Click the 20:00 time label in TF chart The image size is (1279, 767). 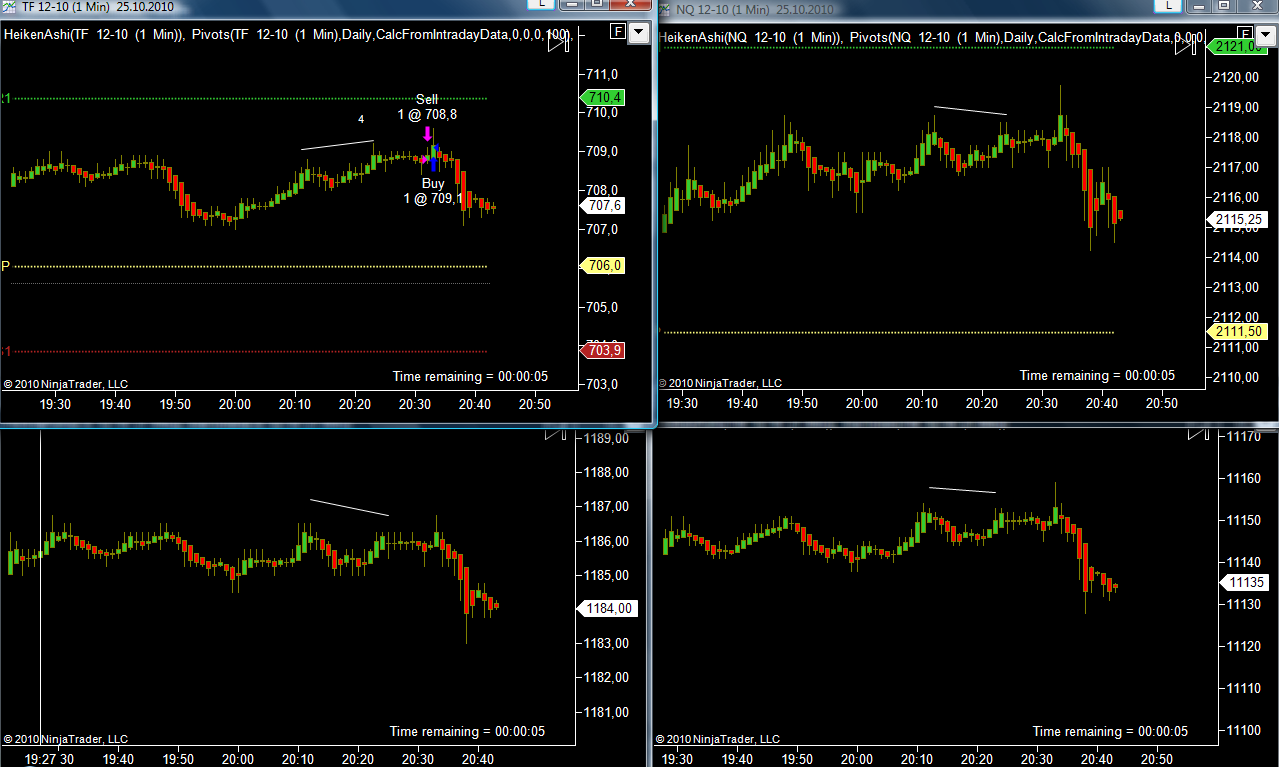pyautogui.click(x=235, y=404)
